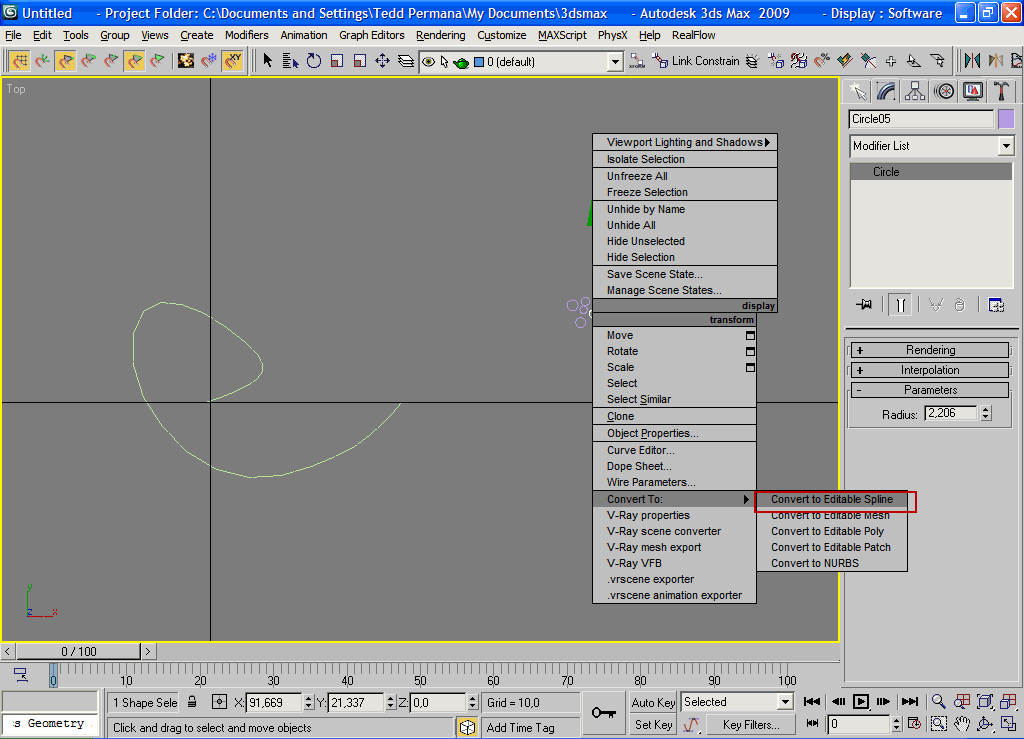
Task: Click the Zoom Extents All icon
Action: [x=1008, y=702]
